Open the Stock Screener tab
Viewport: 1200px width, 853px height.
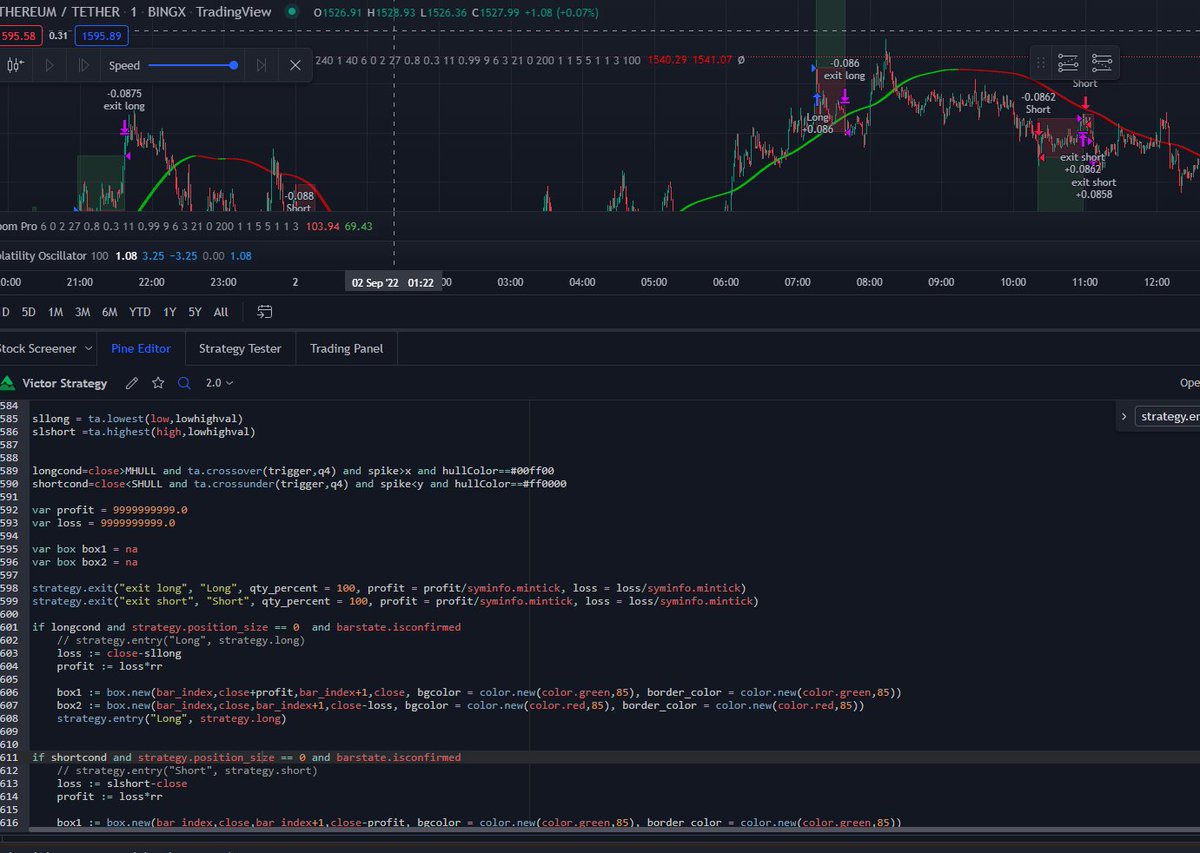click(x=38, y=348)
